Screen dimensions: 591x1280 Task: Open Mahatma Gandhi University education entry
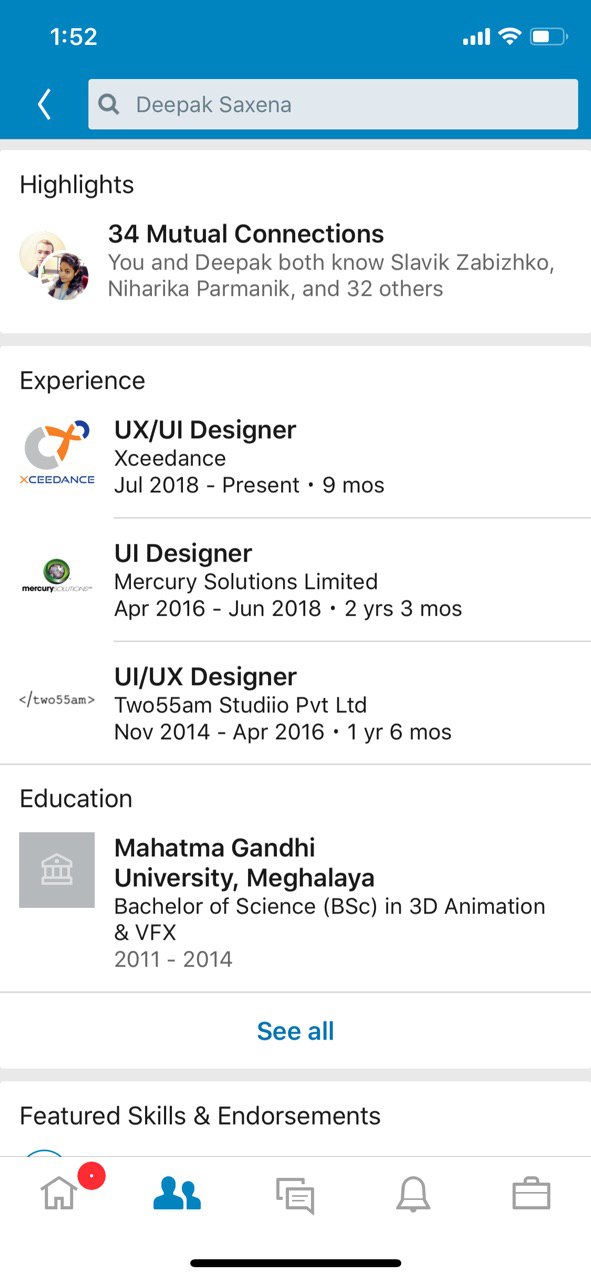295,903
